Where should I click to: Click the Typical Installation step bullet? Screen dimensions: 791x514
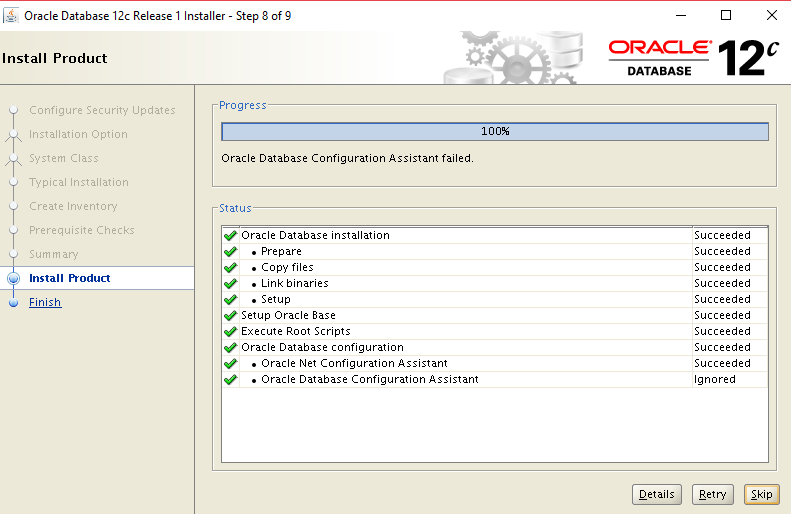click(x=14, y=182)
